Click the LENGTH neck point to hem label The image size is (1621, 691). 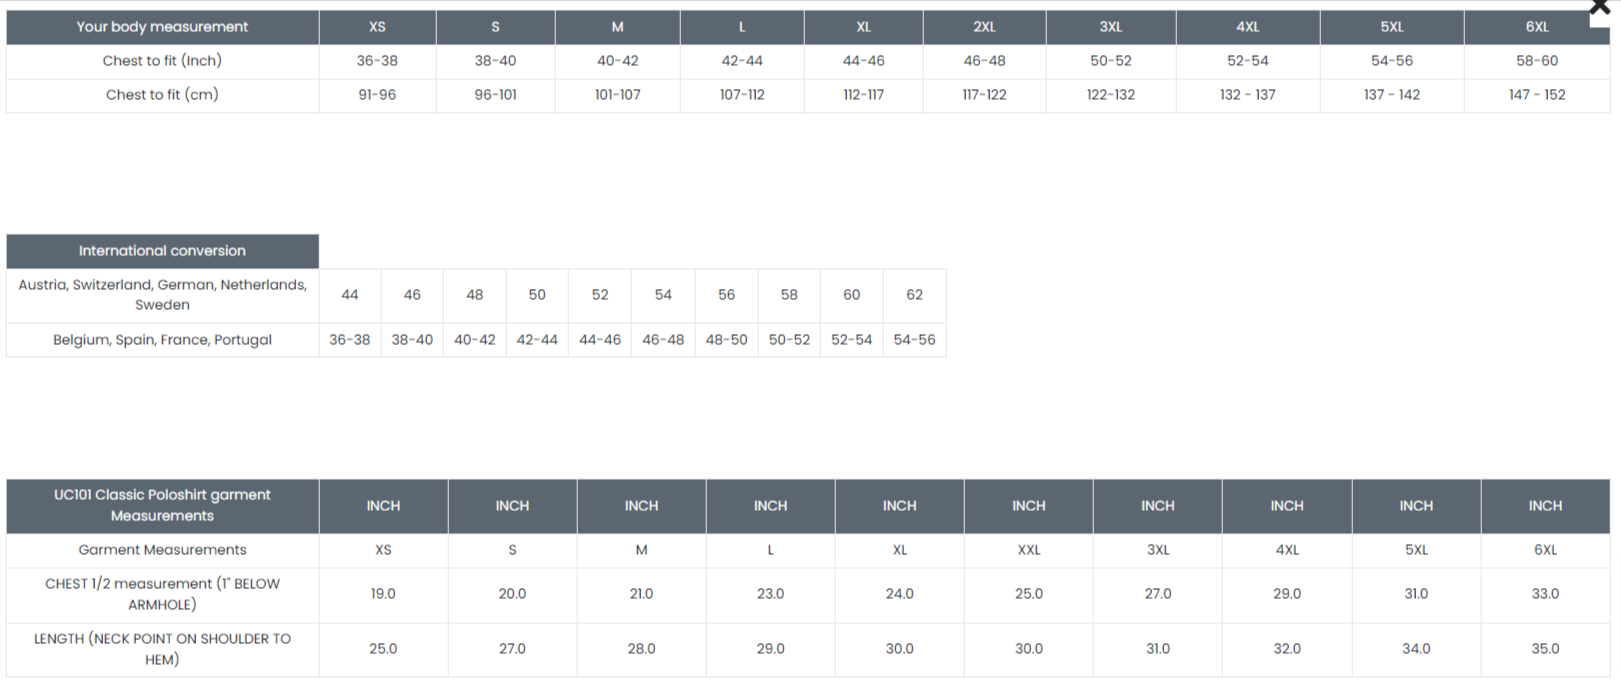[x=162, y=649]
